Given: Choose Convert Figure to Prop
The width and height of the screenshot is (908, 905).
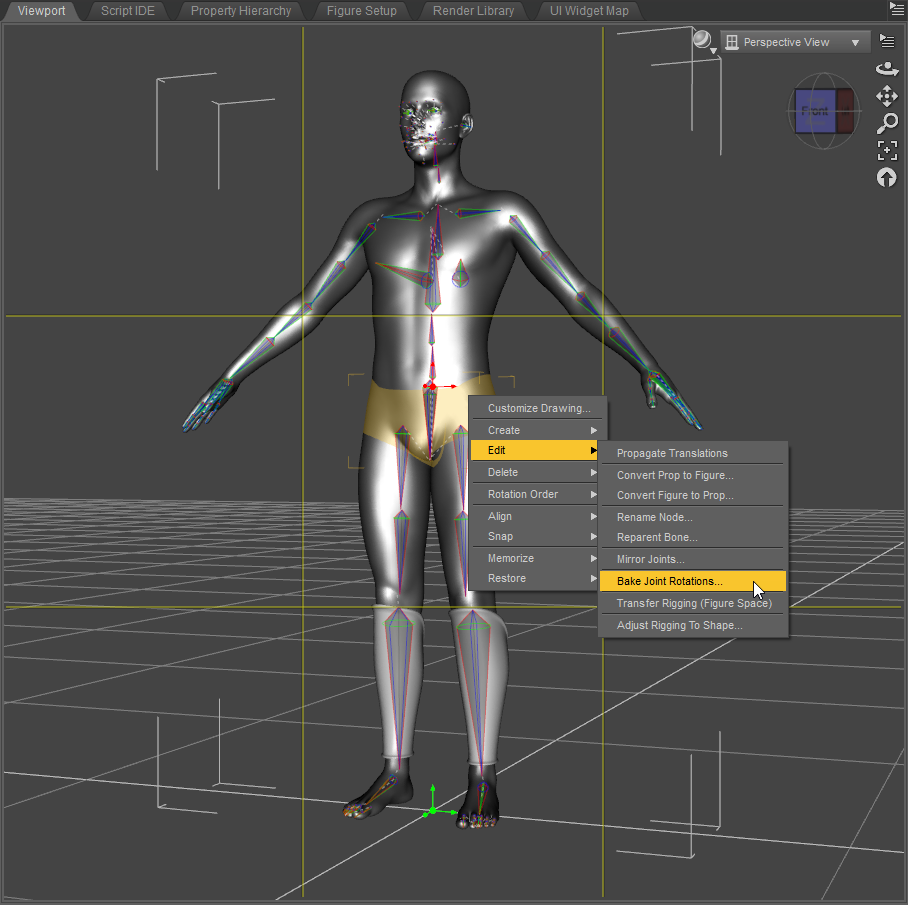Looking at the screenshot, I should pyautogui.click(x=693, y=495).
